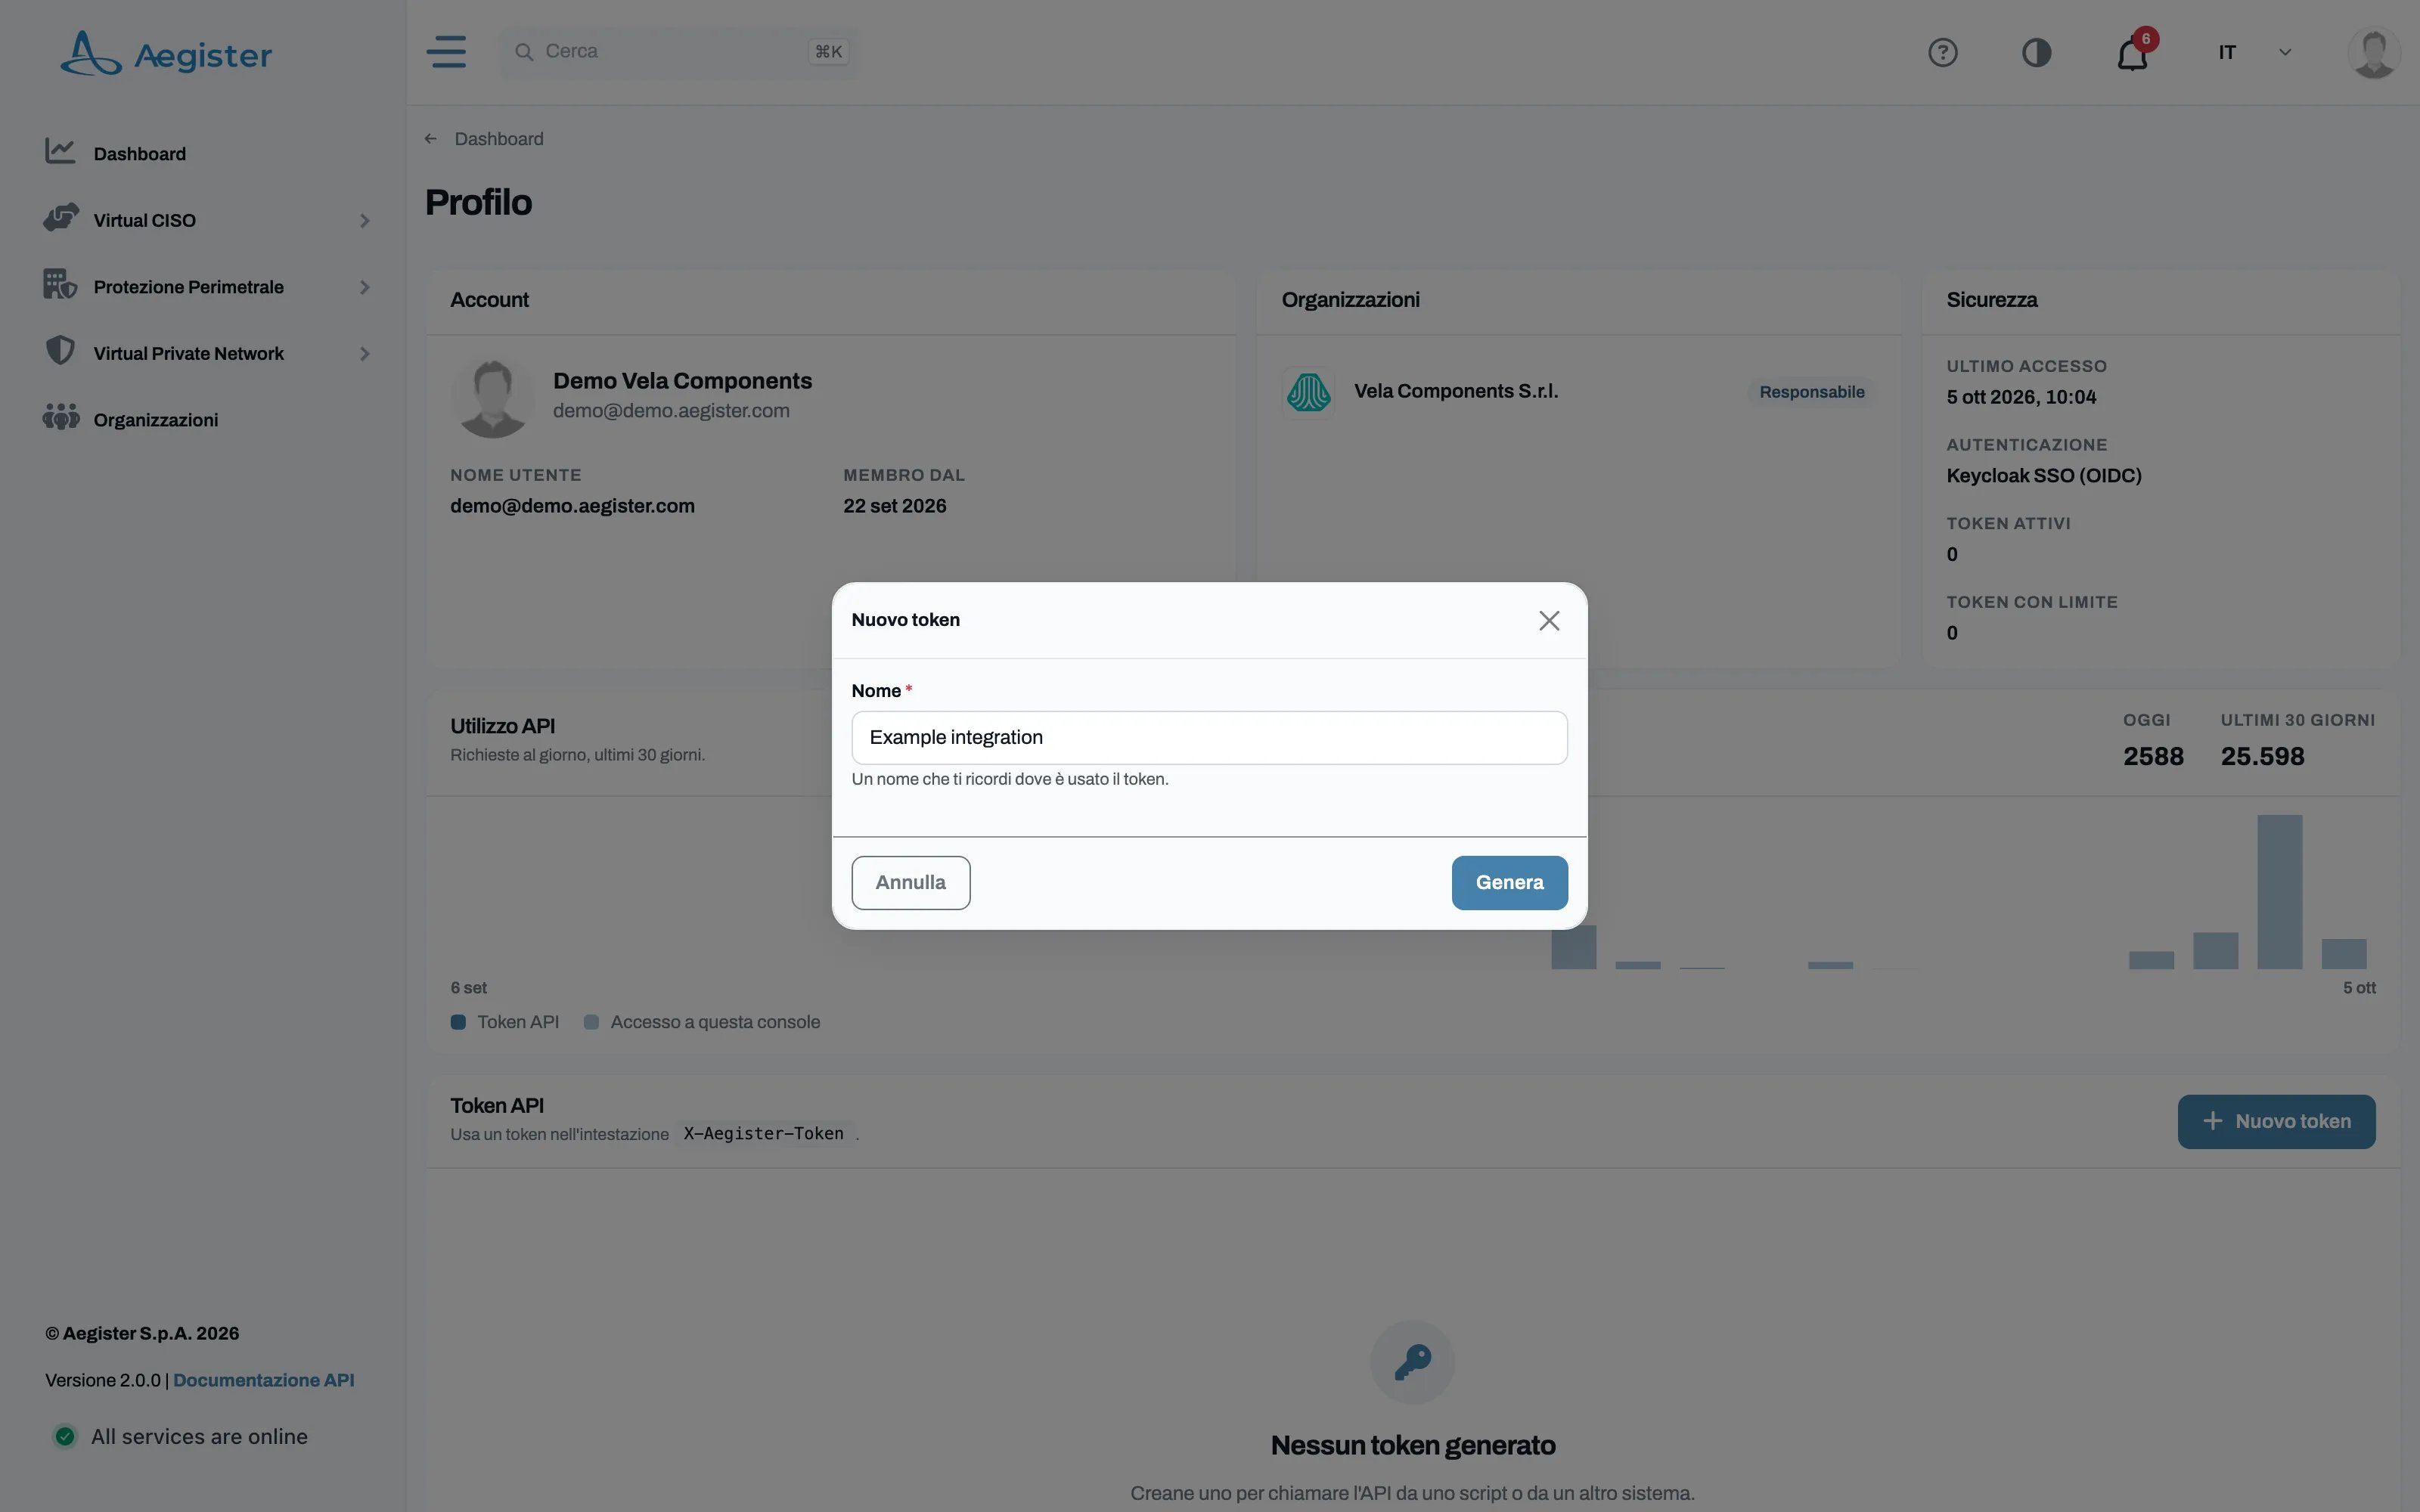The height and width of the screenshot is (1512, 2420).
Task: Click the Responsabile role badge
Action: (x=1811, y=392)
